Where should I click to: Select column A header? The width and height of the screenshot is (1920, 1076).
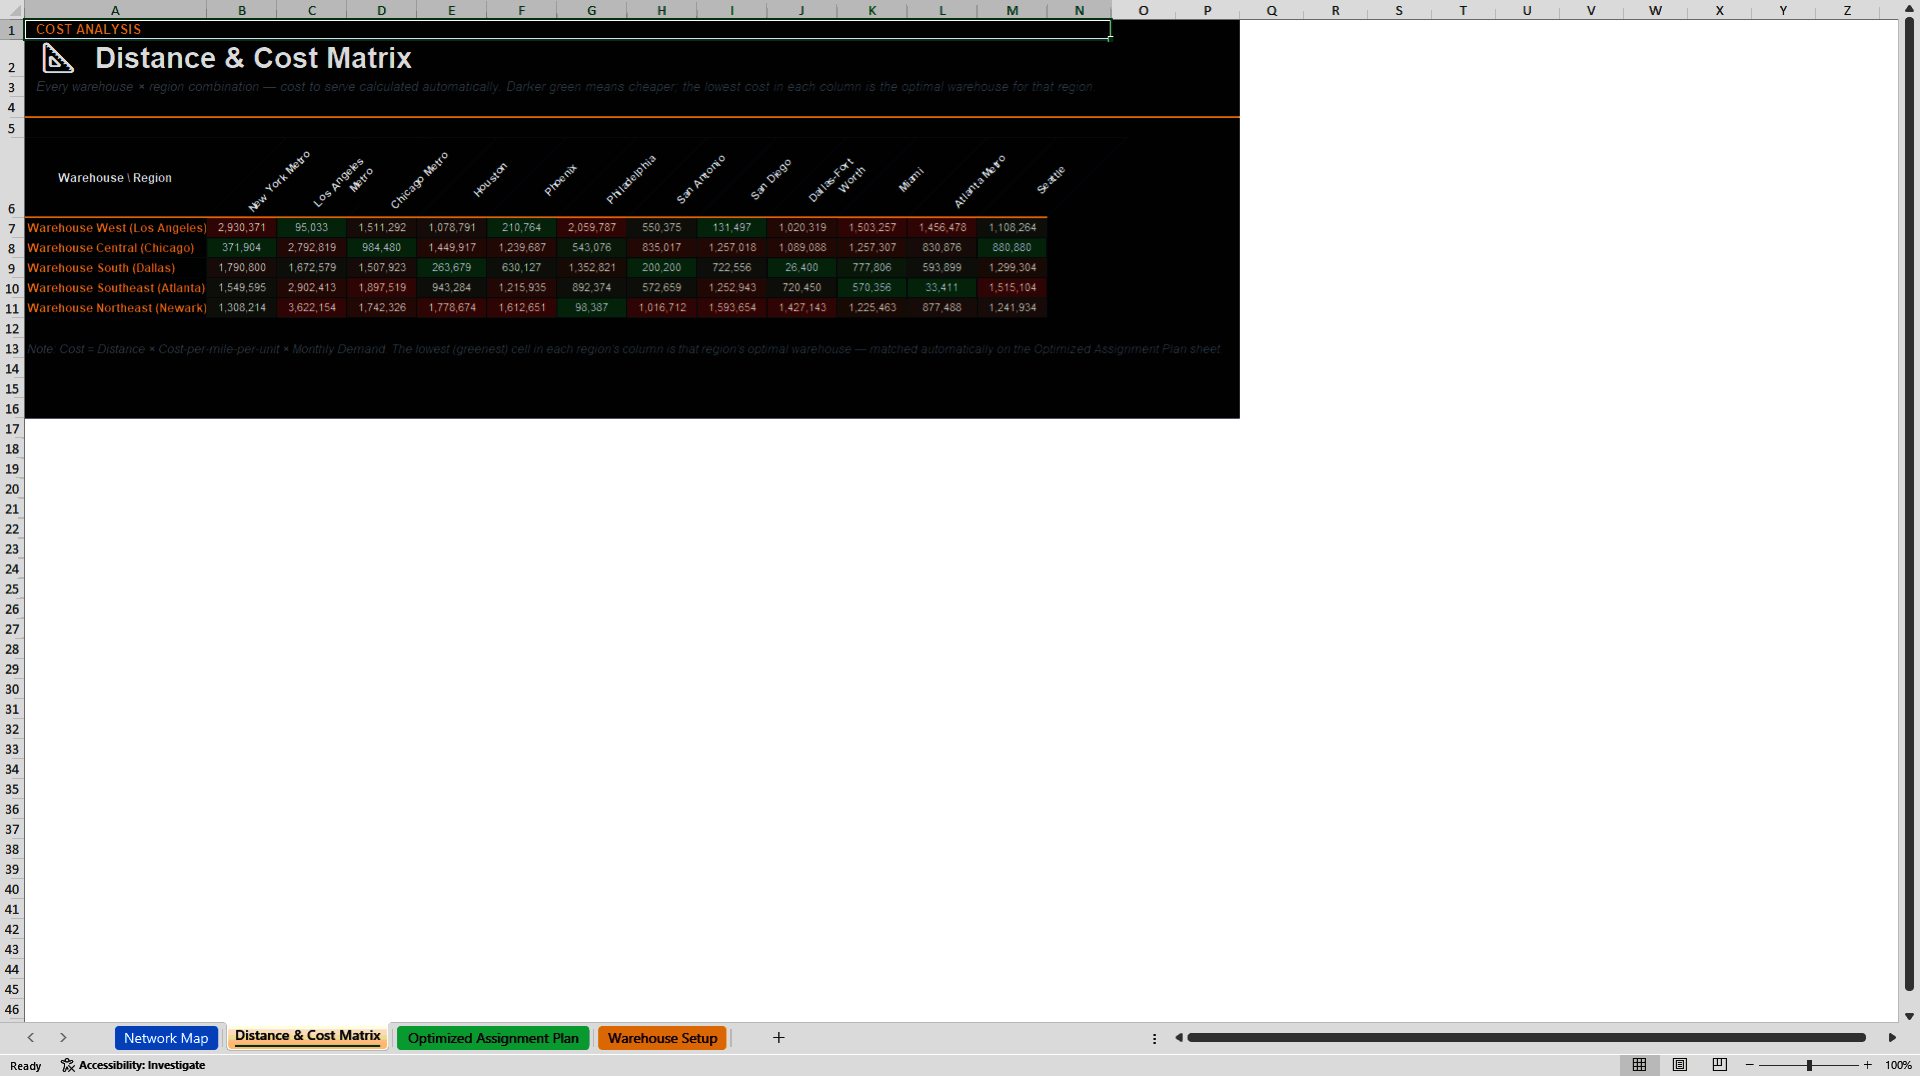click(x=115, y=10)
